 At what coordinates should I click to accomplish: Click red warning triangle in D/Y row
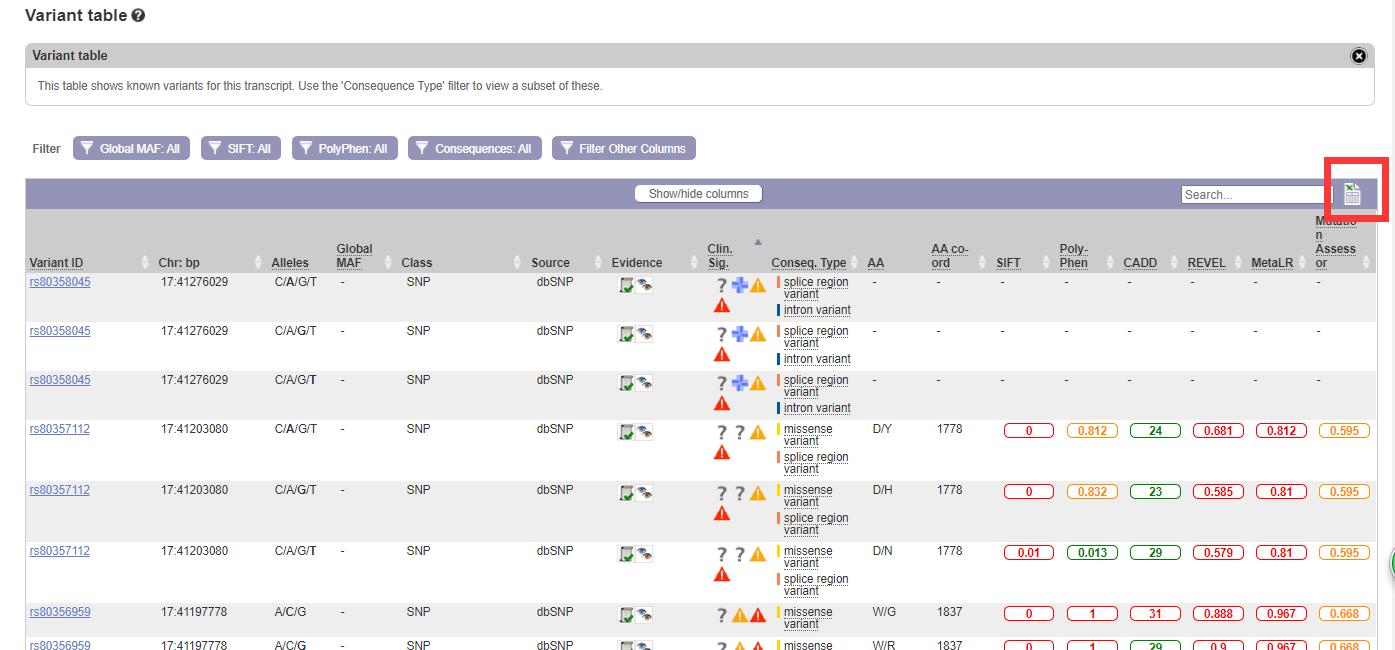coord(721,453)
